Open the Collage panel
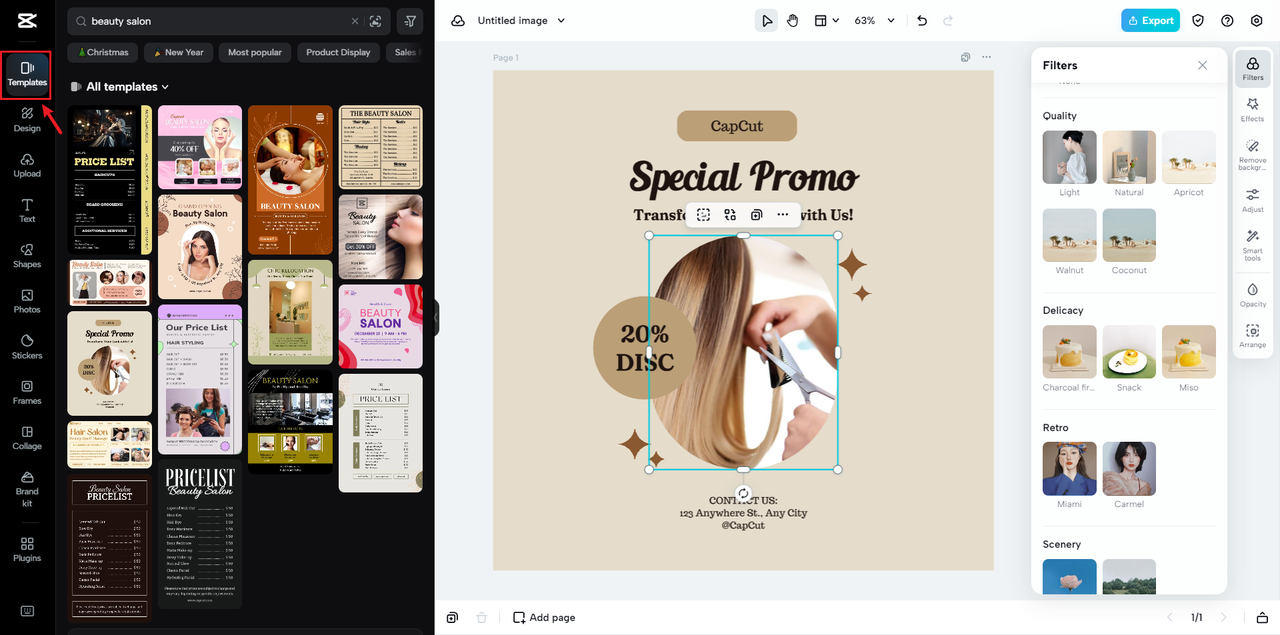The width and height of the screenshot is (1280, 635). 27,438
